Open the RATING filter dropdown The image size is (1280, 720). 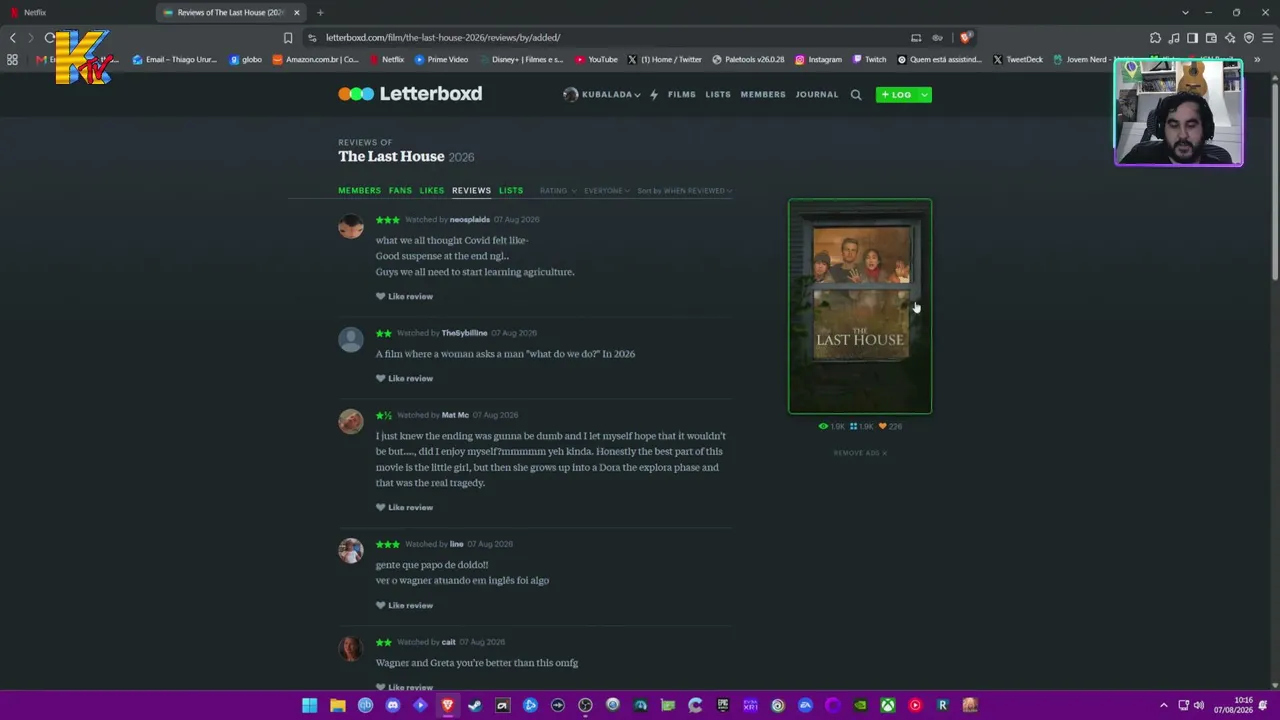(x=558, y=191)
